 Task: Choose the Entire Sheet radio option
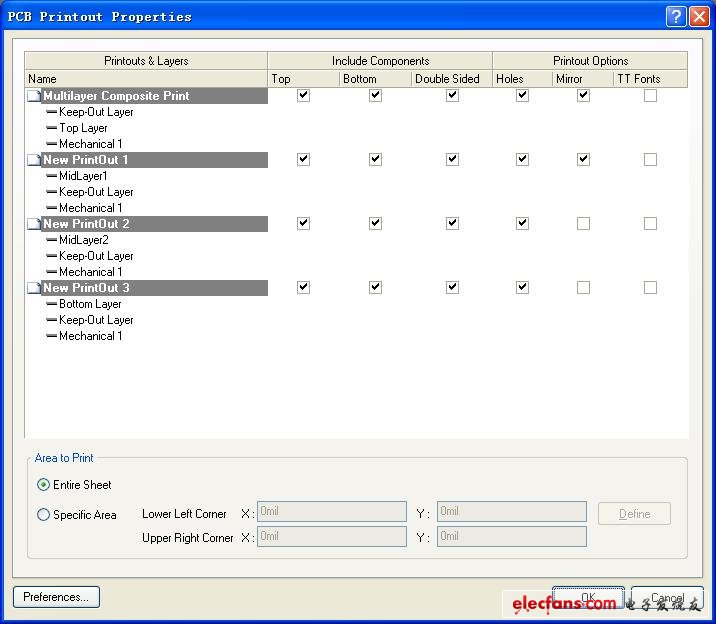coord(43,485)
